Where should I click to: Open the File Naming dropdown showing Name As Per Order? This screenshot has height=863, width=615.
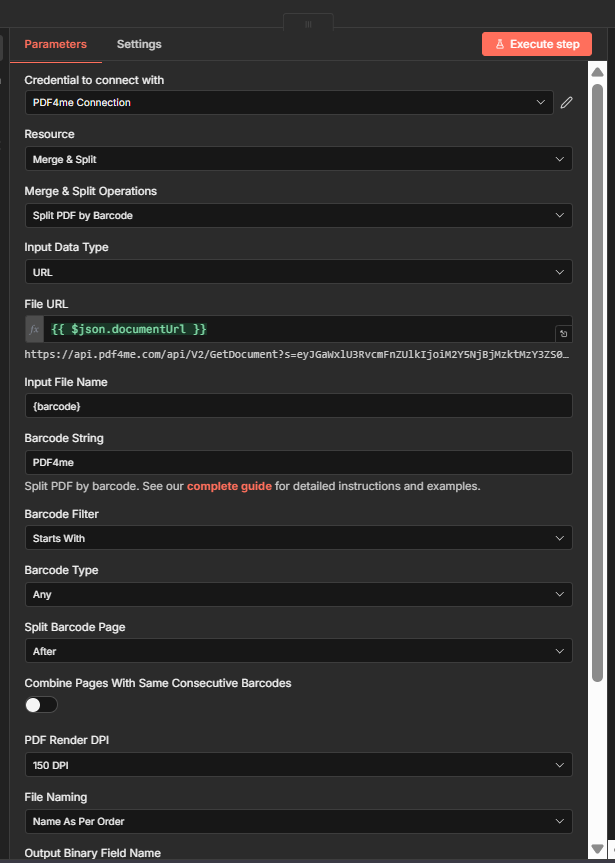point(298,822)
